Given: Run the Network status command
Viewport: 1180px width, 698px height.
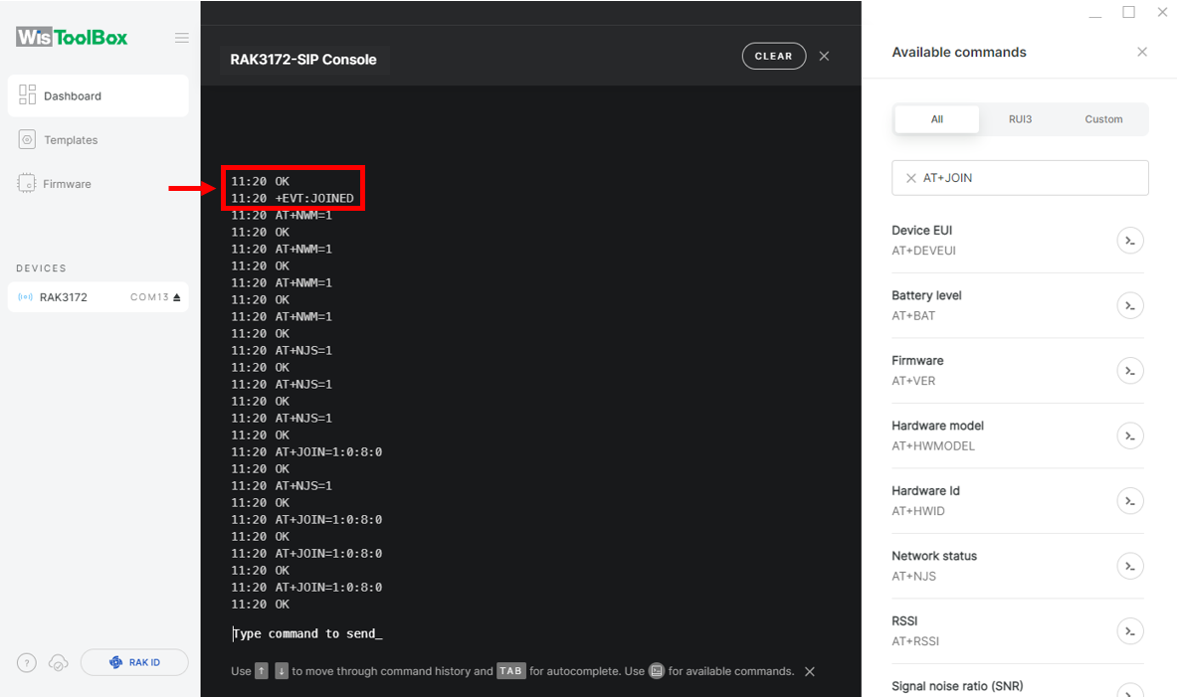Looking at the screenshot, I should click(x=1130, y=566).
